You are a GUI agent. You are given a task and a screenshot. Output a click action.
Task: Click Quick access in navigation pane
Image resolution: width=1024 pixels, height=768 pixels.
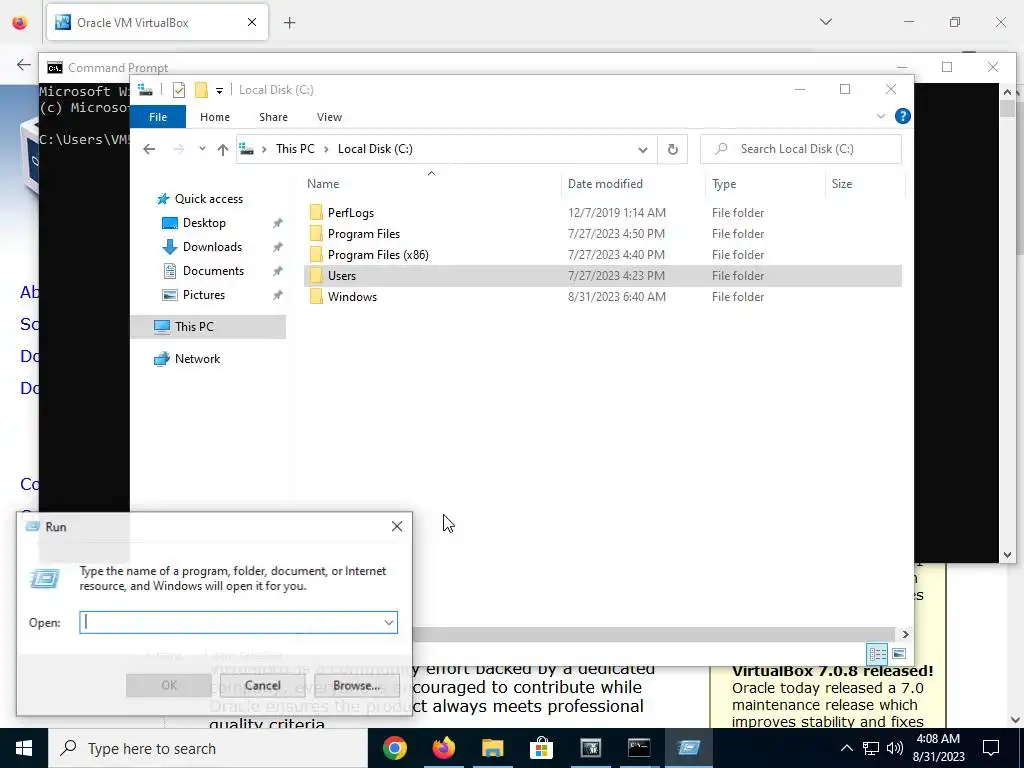208,199
